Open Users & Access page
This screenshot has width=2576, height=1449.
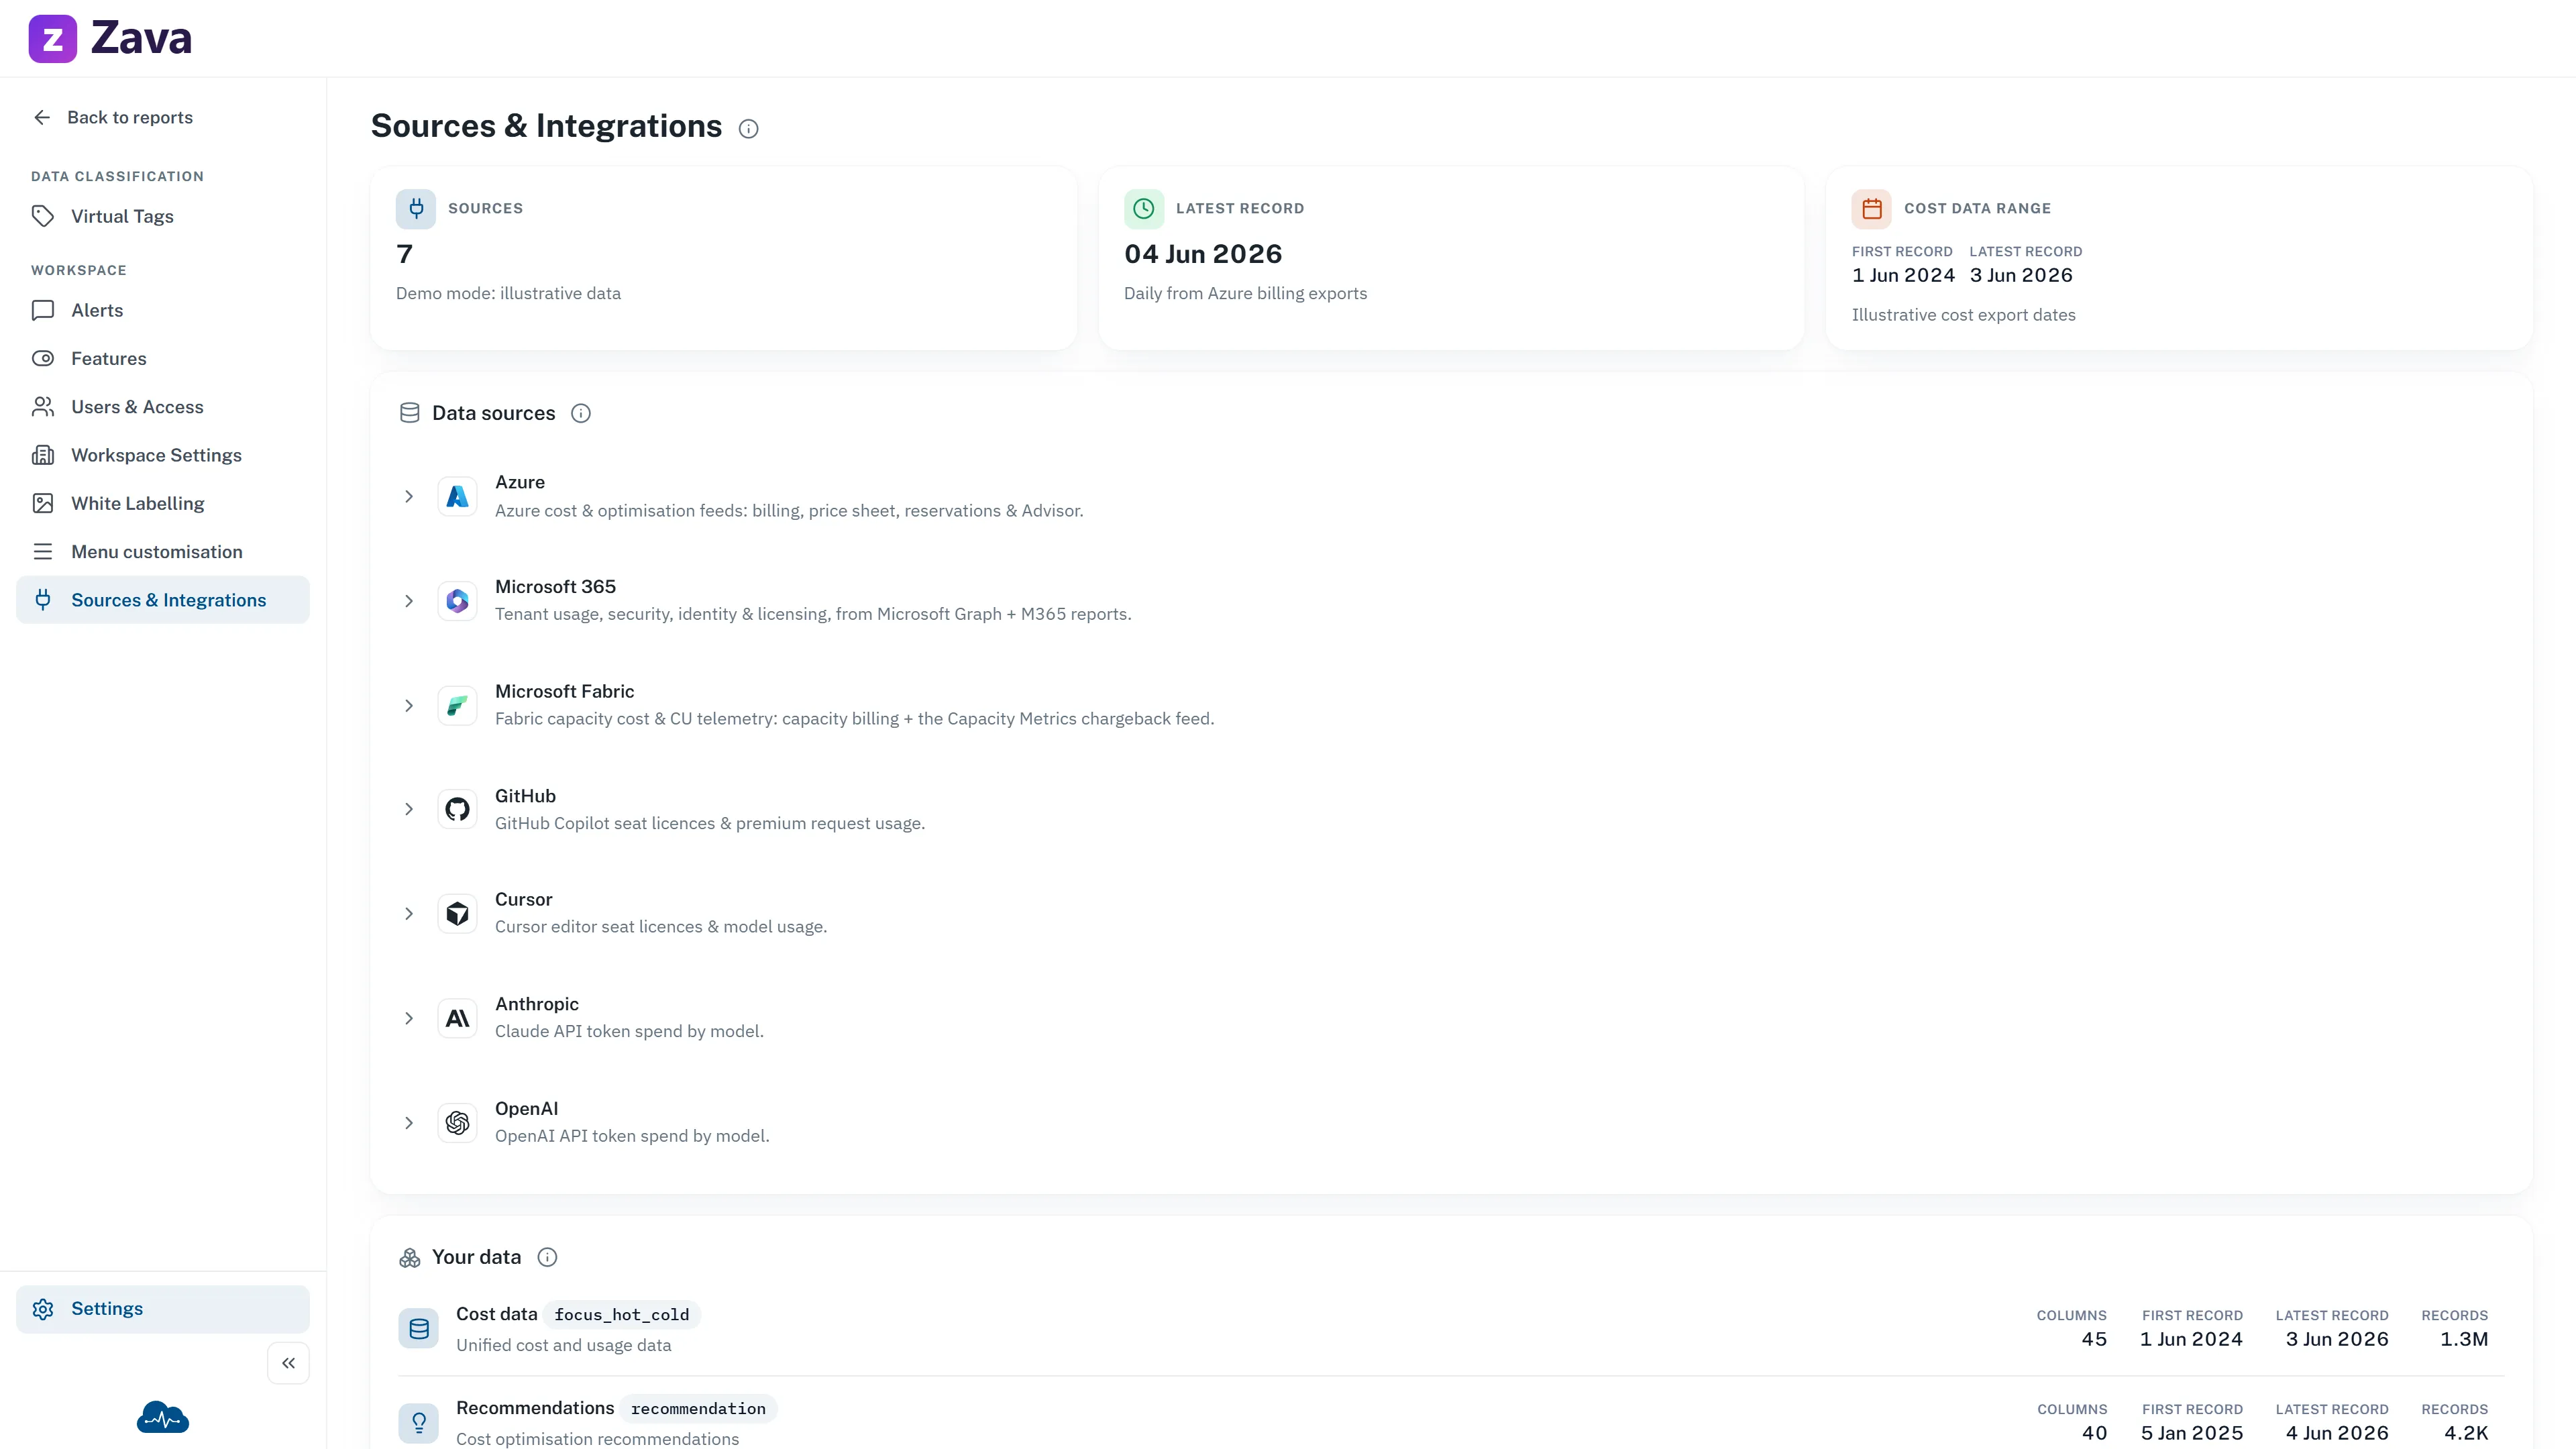(x=163, y=407)
